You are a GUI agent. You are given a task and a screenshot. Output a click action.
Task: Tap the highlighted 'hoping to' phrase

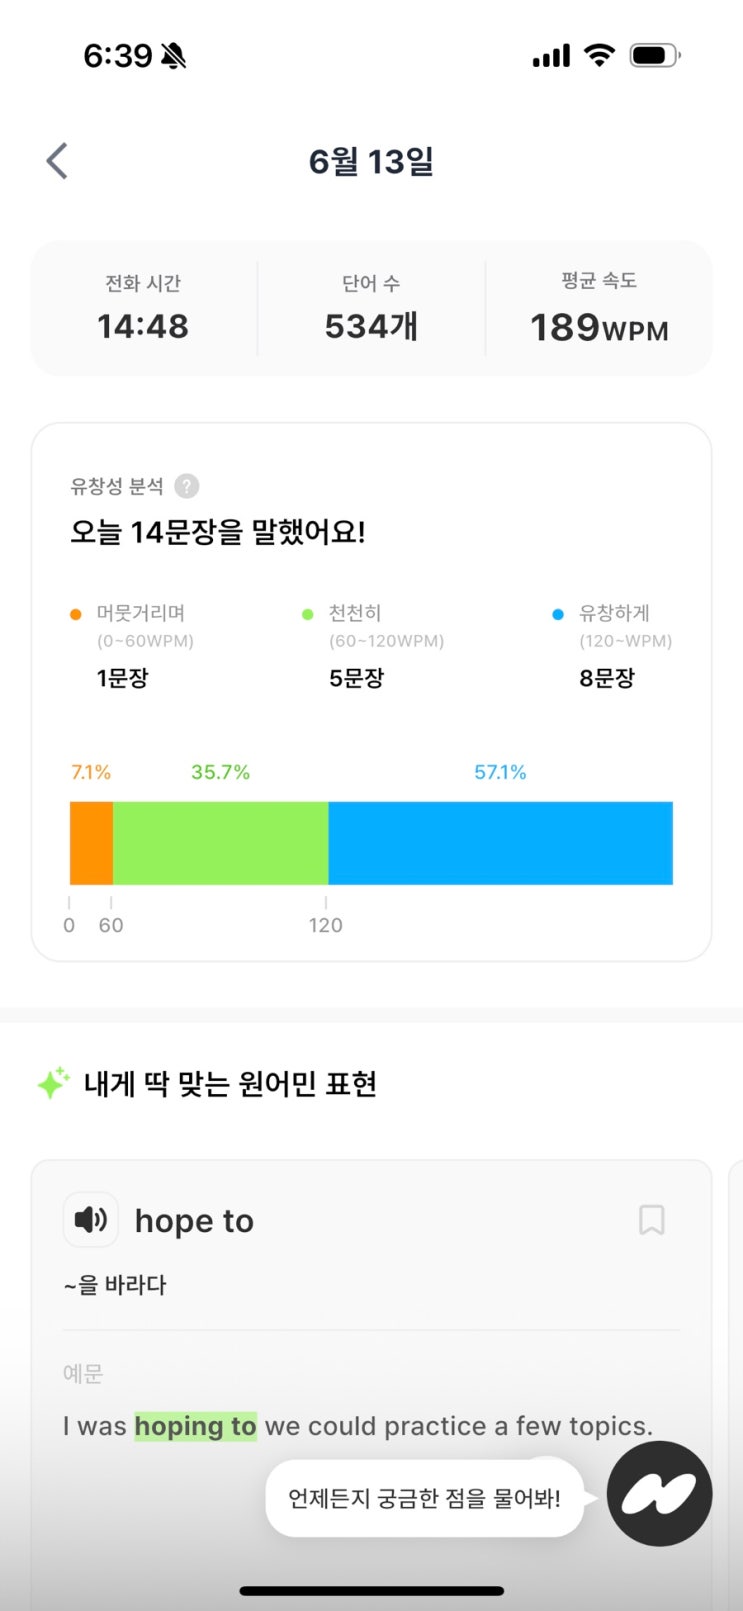click(195, 1426)
